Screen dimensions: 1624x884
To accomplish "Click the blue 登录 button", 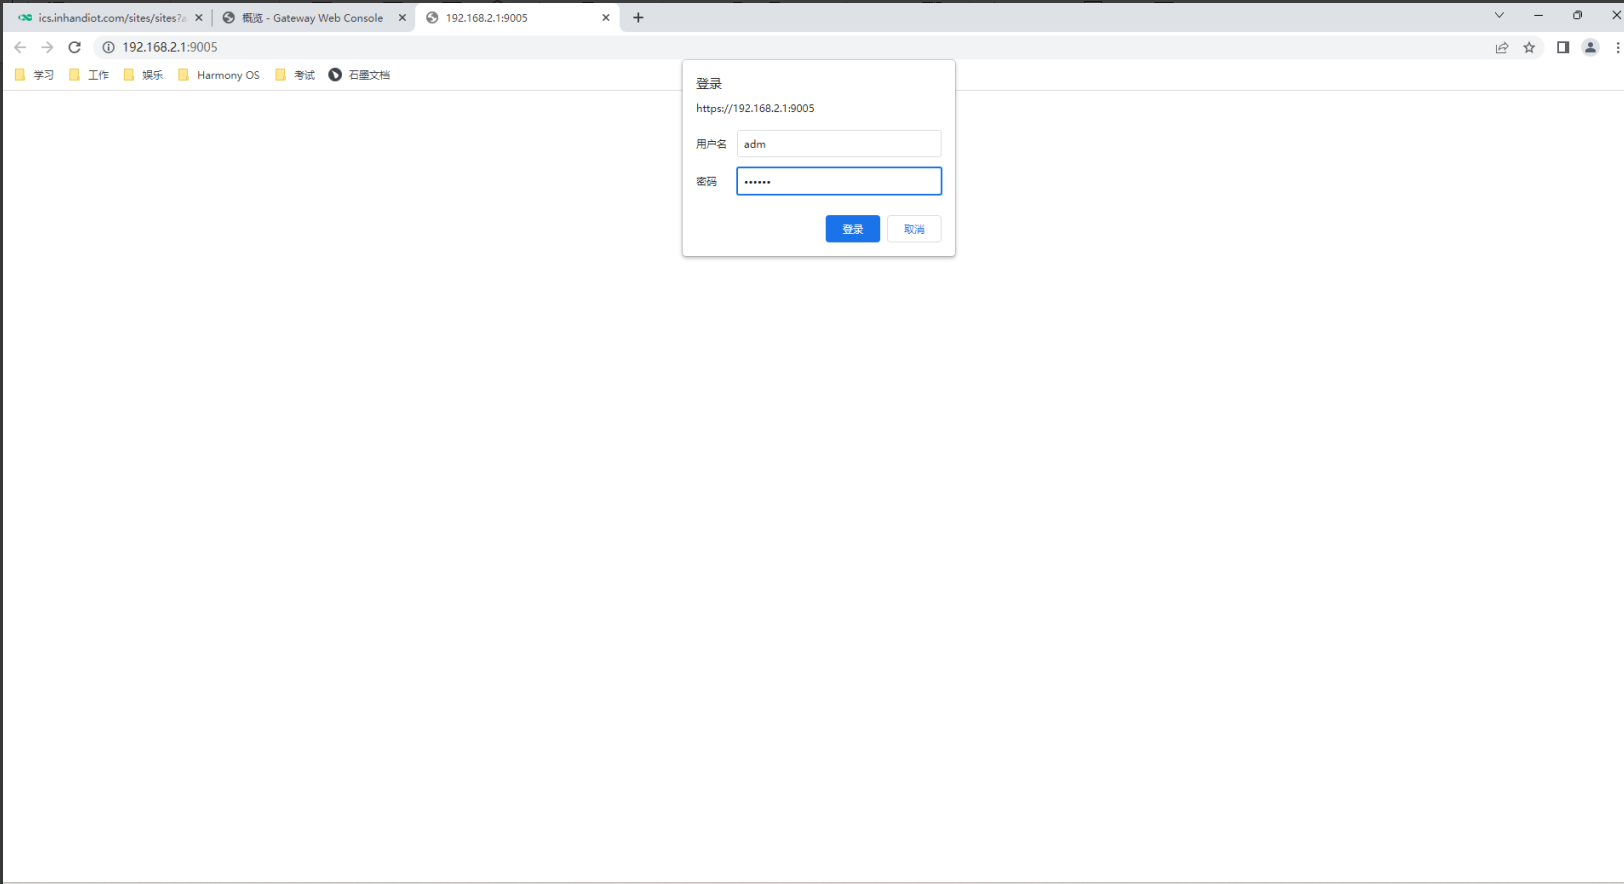I will [x=852, y=229].
